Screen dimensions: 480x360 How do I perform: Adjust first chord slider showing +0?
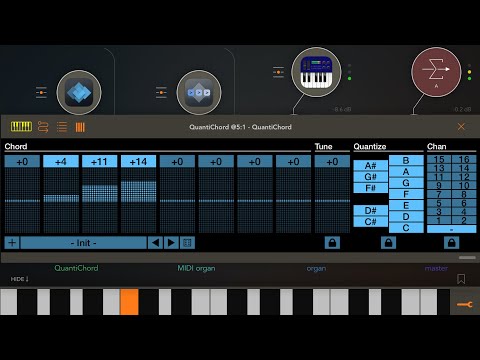[x=22, y=200]
